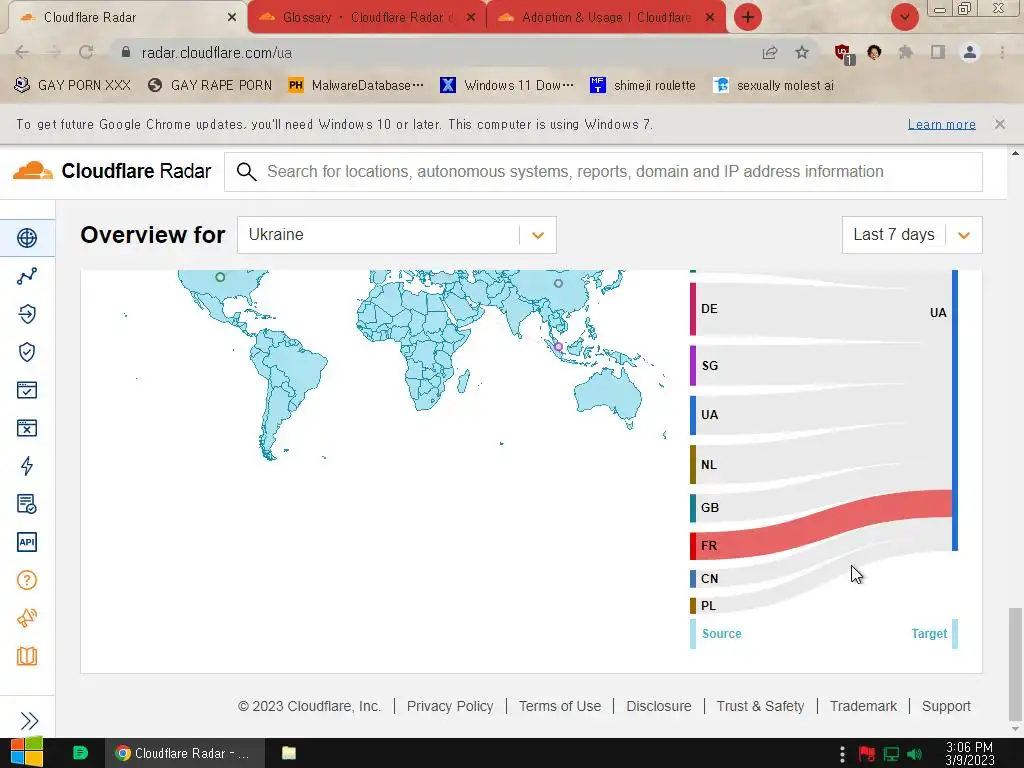Select the SG source bar in chart
This screenshot has width=1024, height=768.
(x=694, y=366)
